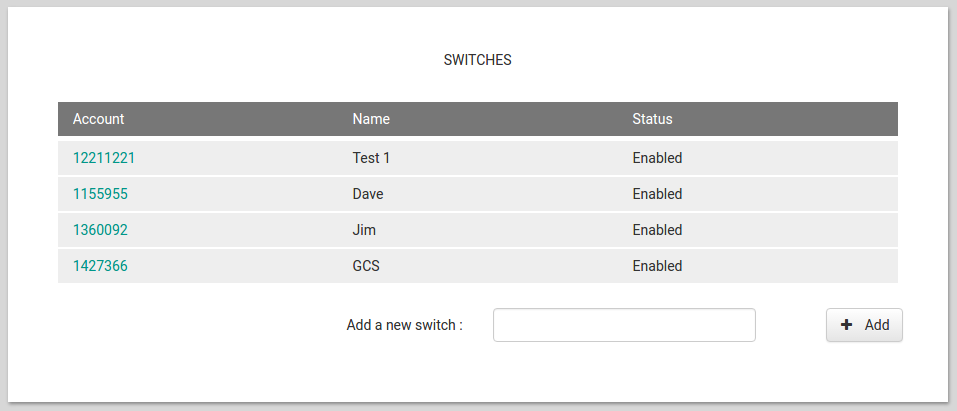The image size is (957, 411).
Task: Click Enabled status for Test 1
Action: click(x=657, y=158)
